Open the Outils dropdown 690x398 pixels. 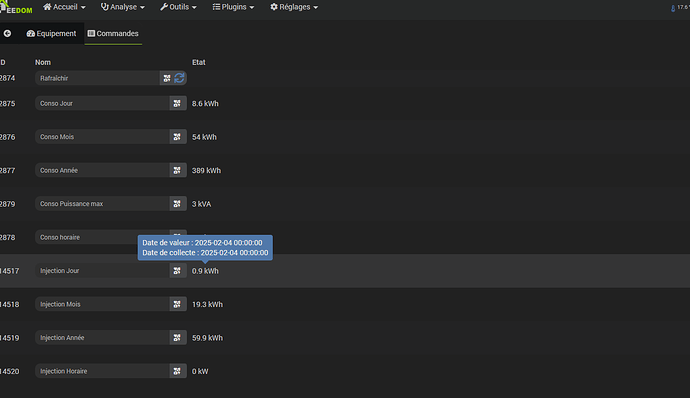(178, 7)
